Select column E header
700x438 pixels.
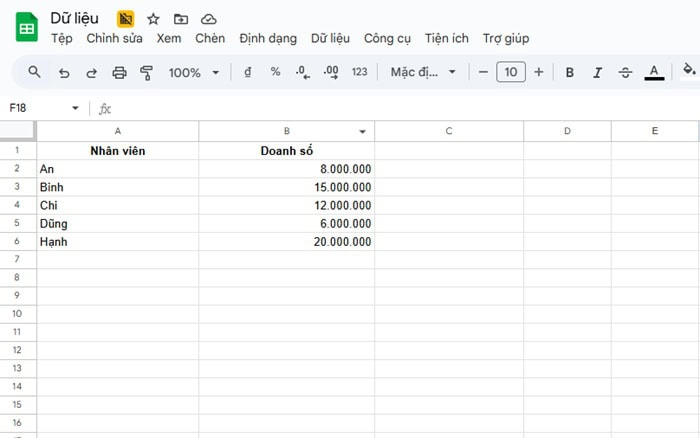coord(655,131)
